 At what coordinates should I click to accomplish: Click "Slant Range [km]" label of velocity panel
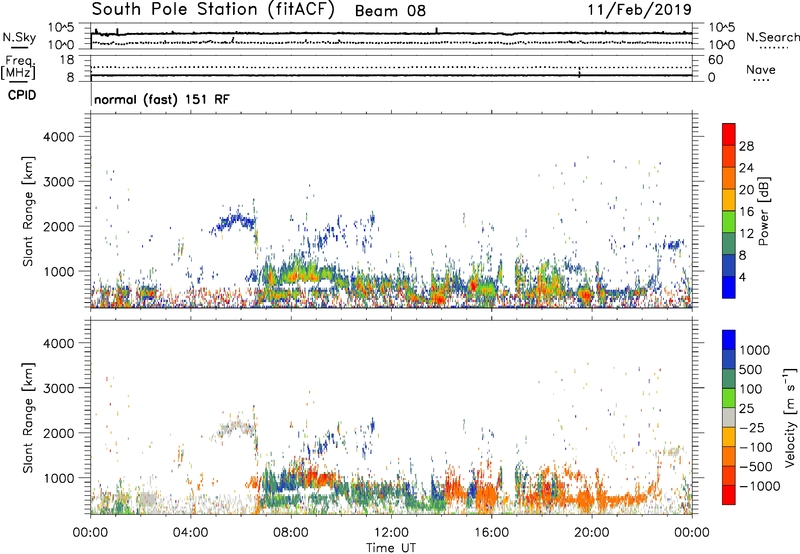tap(28, 418)
